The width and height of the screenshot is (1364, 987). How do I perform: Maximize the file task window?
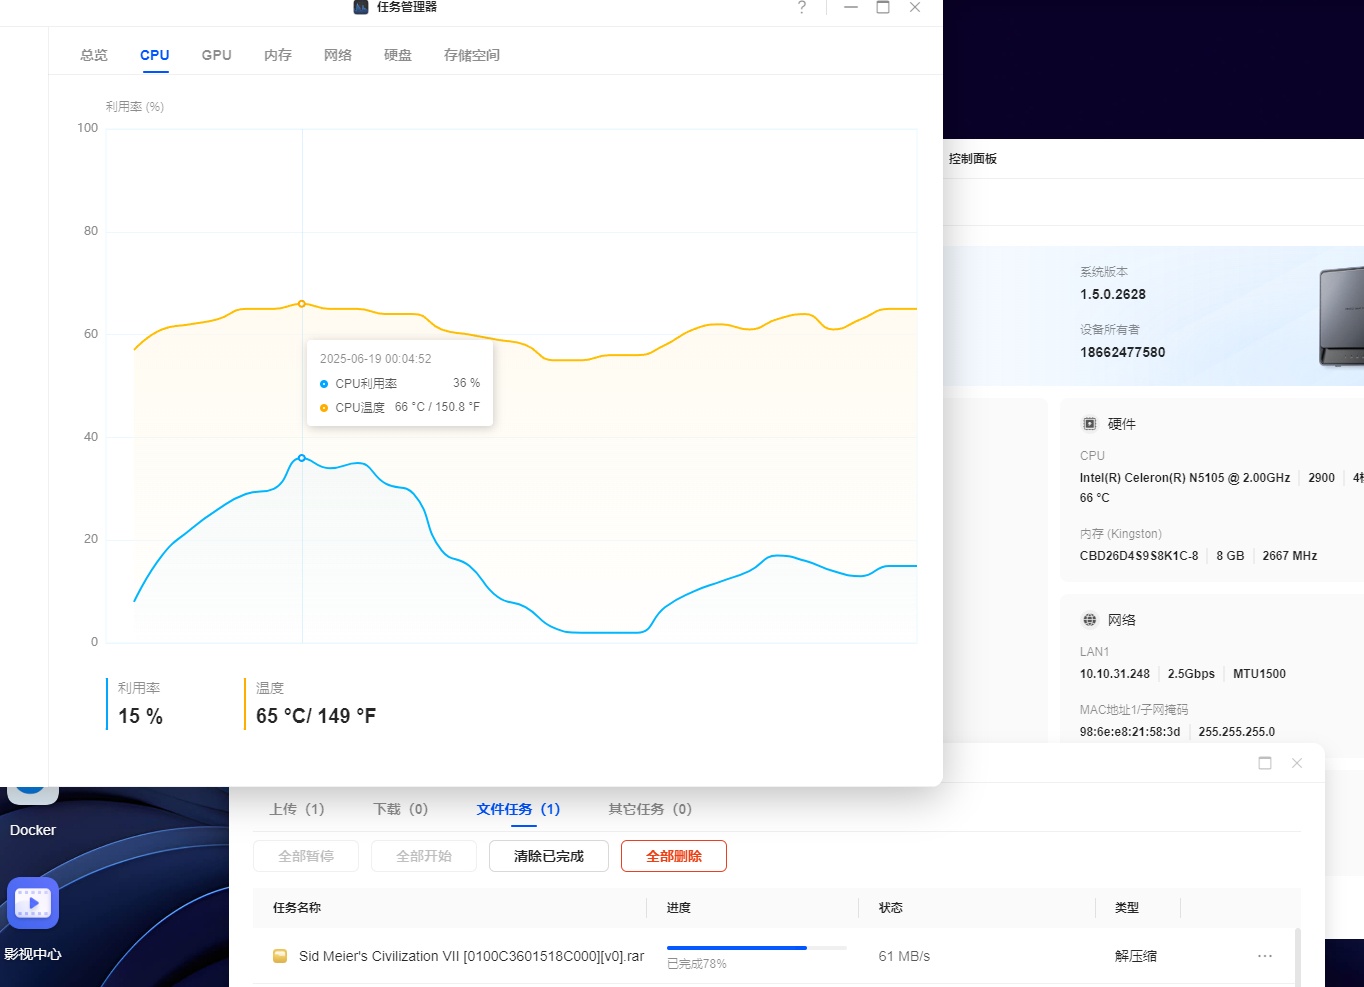click(1265, 763)
